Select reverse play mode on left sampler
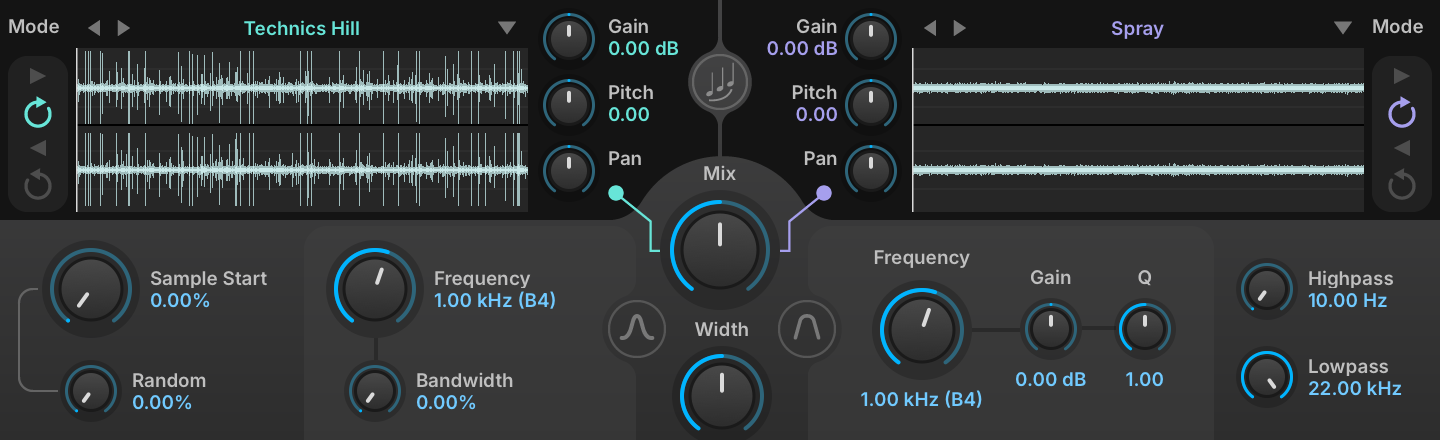This screenshot has width=1440, height=440. (x=38, y=149)
